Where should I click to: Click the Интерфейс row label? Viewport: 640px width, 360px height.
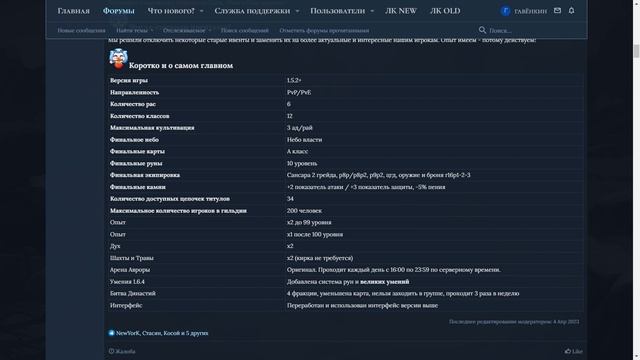coord(126,305)
